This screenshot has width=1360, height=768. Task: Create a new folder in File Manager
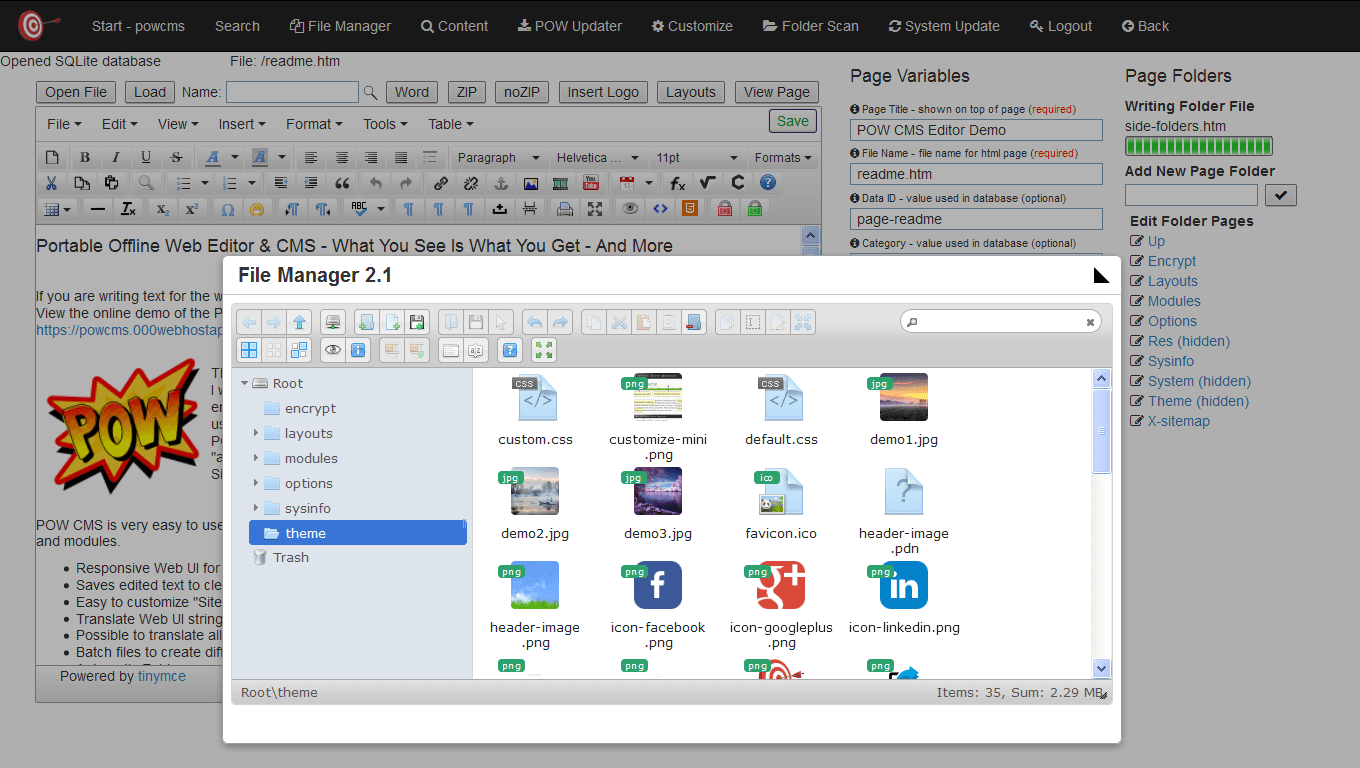[367, 322]
